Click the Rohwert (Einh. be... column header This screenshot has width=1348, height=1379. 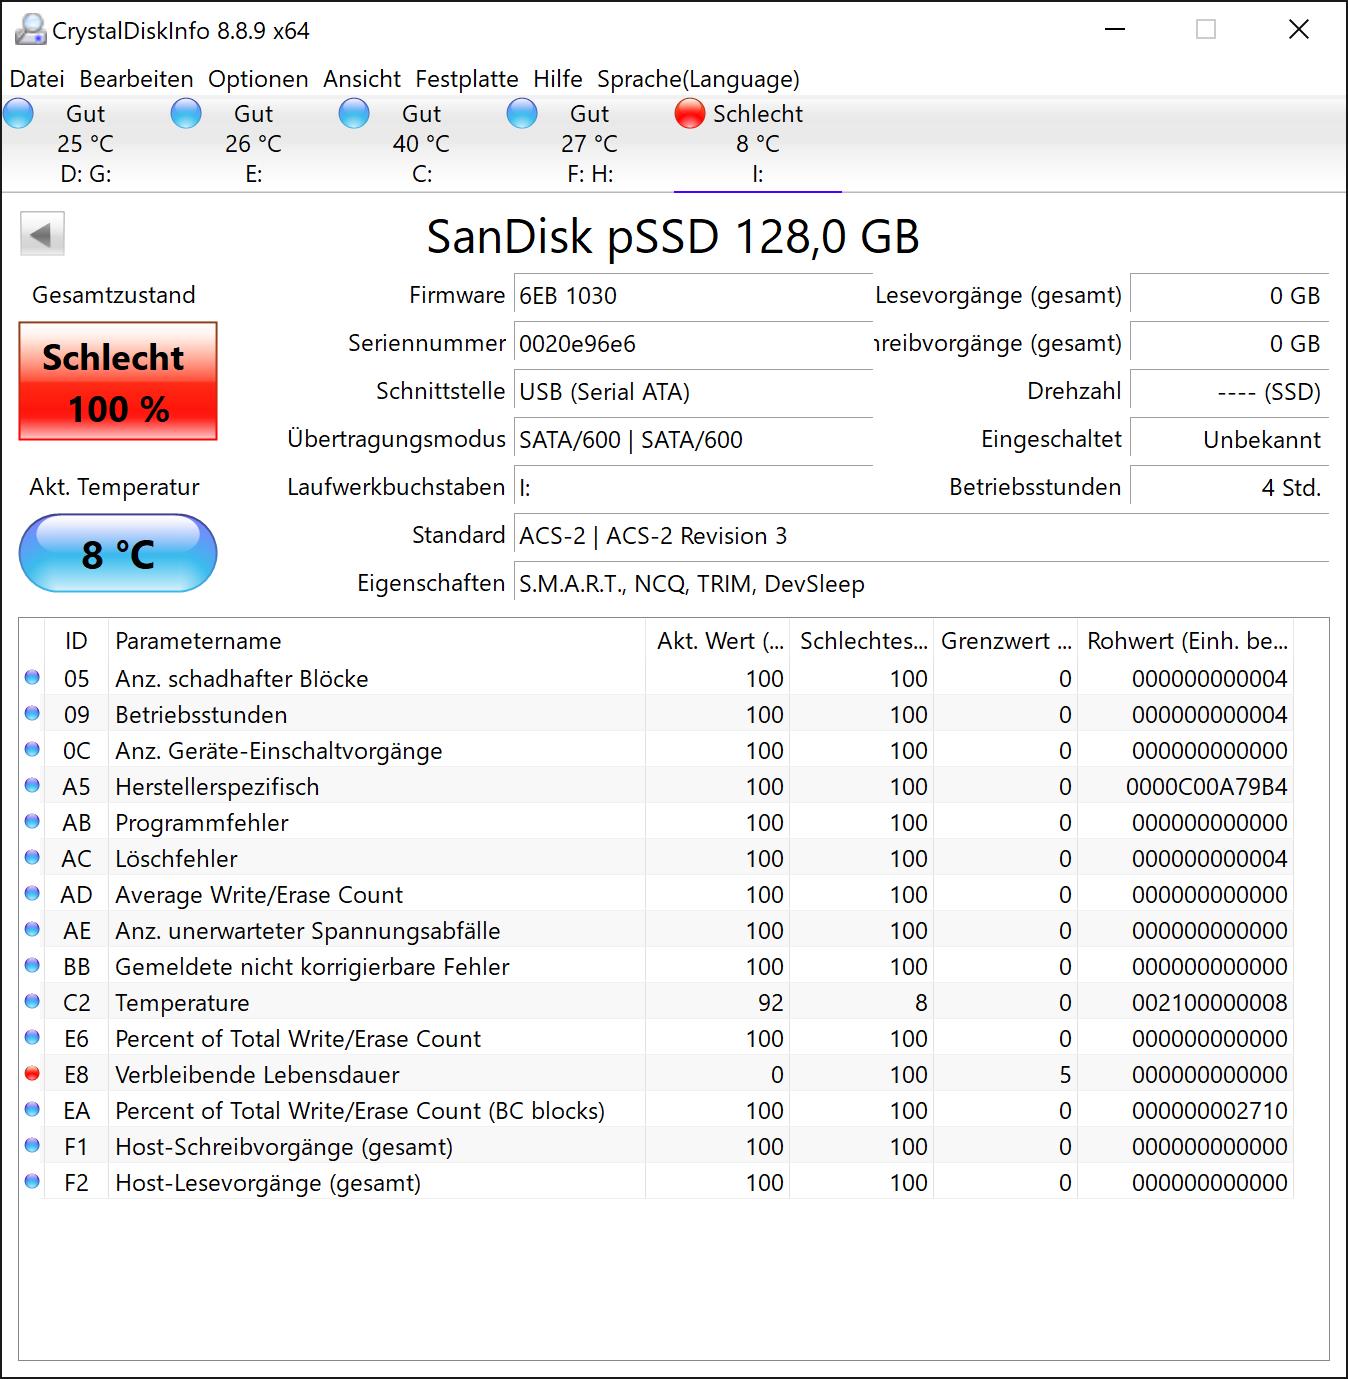pos(1186,641)
